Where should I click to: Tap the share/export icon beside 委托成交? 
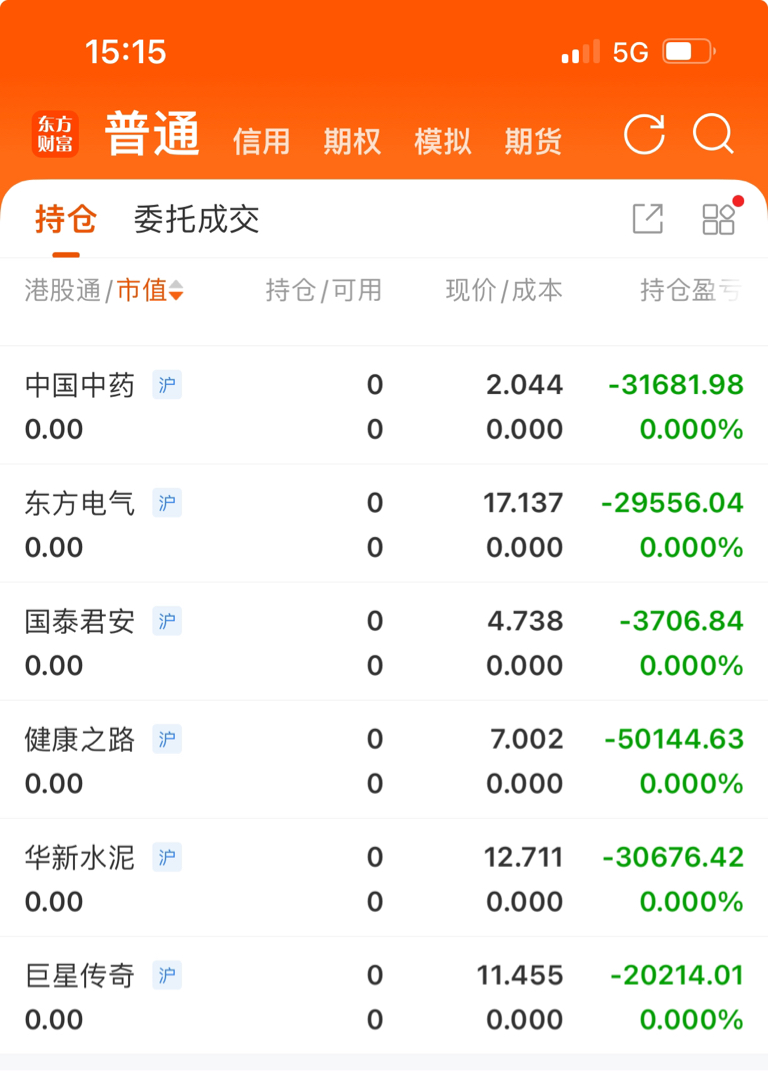click(648, 219)
